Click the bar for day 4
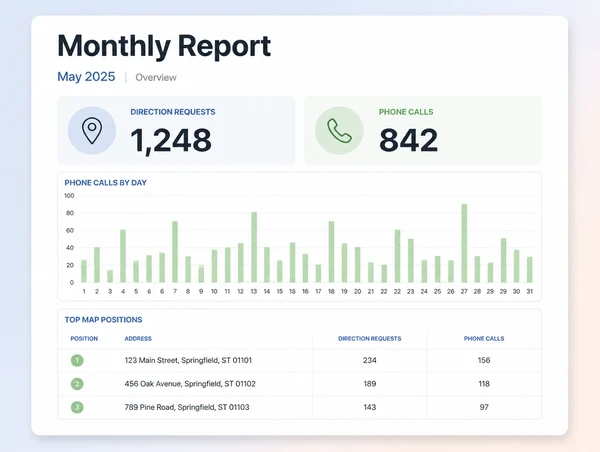Screen dimensions: 600x452 tap(123, 256)
